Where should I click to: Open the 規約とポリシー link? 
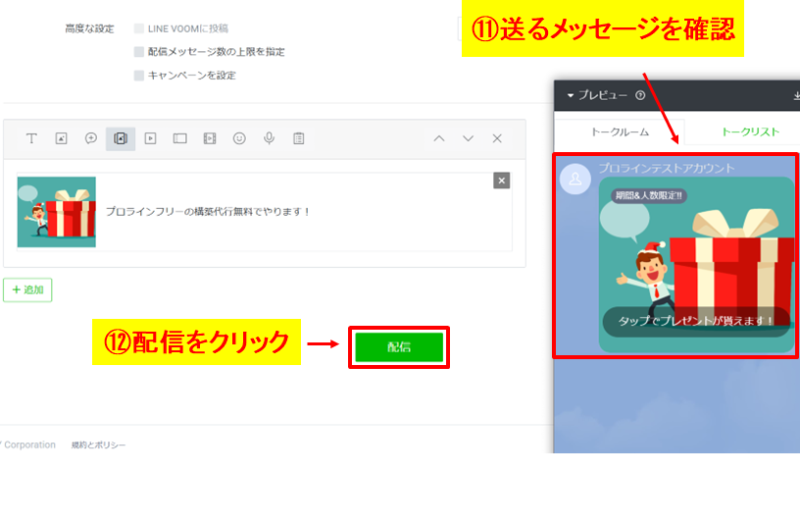point(98,445)
